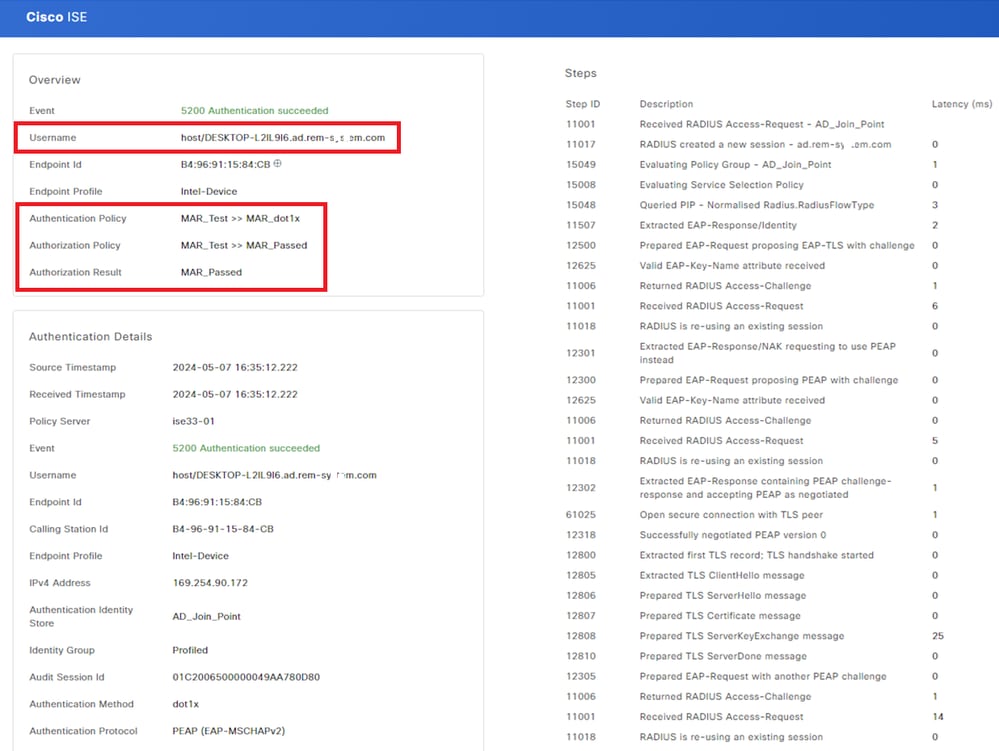Click step 12302 accepting PEAP as negotiated

(765, 488)
